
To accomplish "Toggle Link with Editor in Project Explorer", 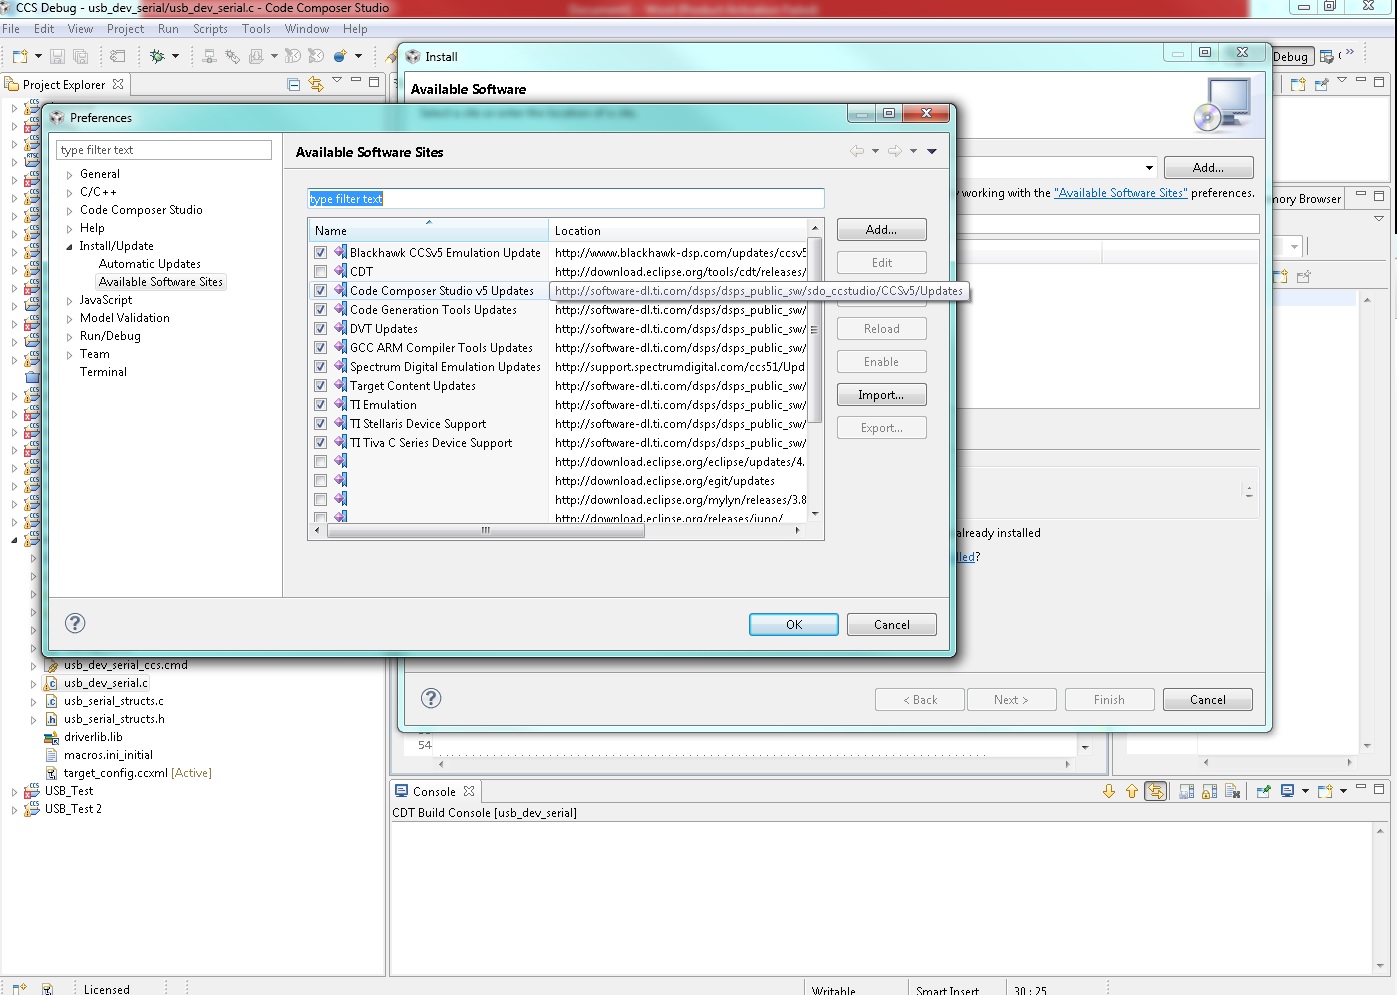I will (316, 84).
